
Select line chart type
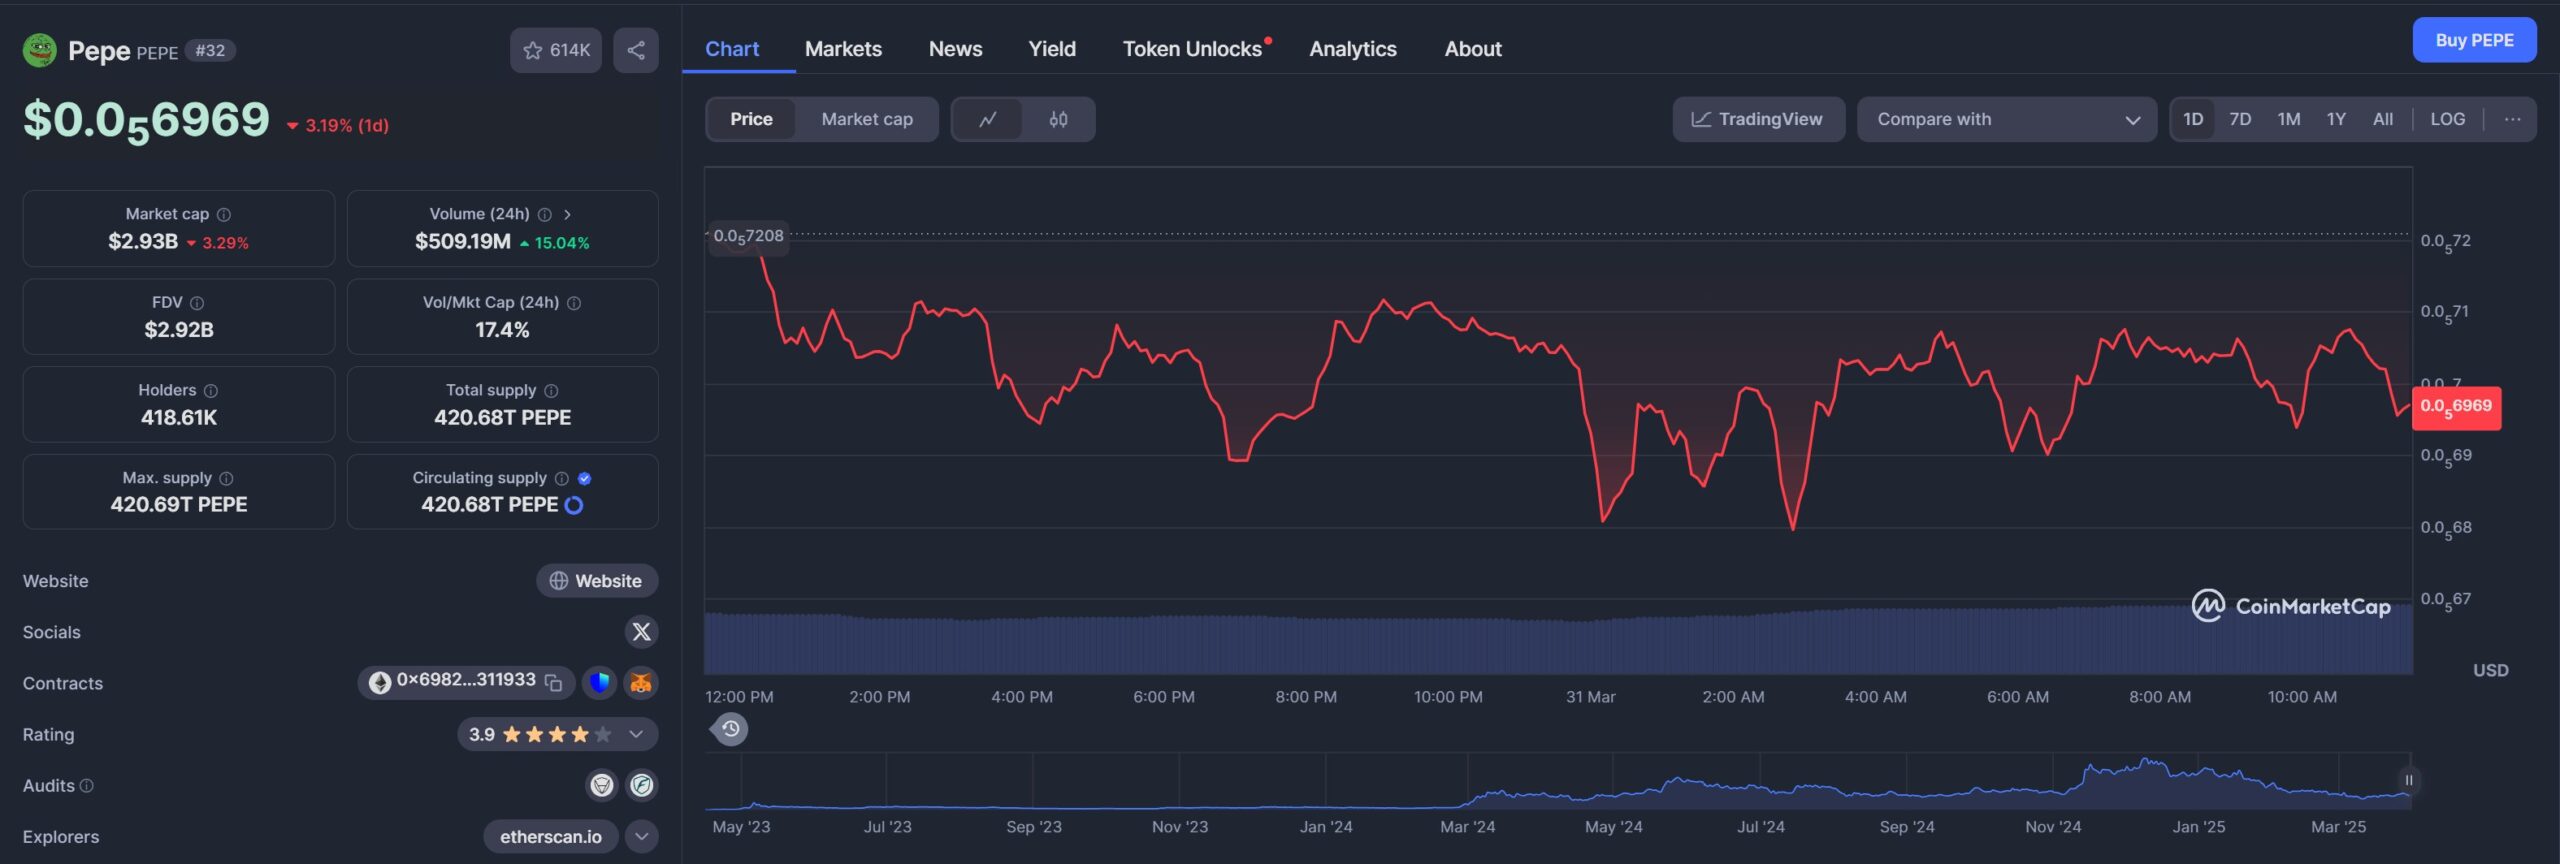(x=988, y=119)
